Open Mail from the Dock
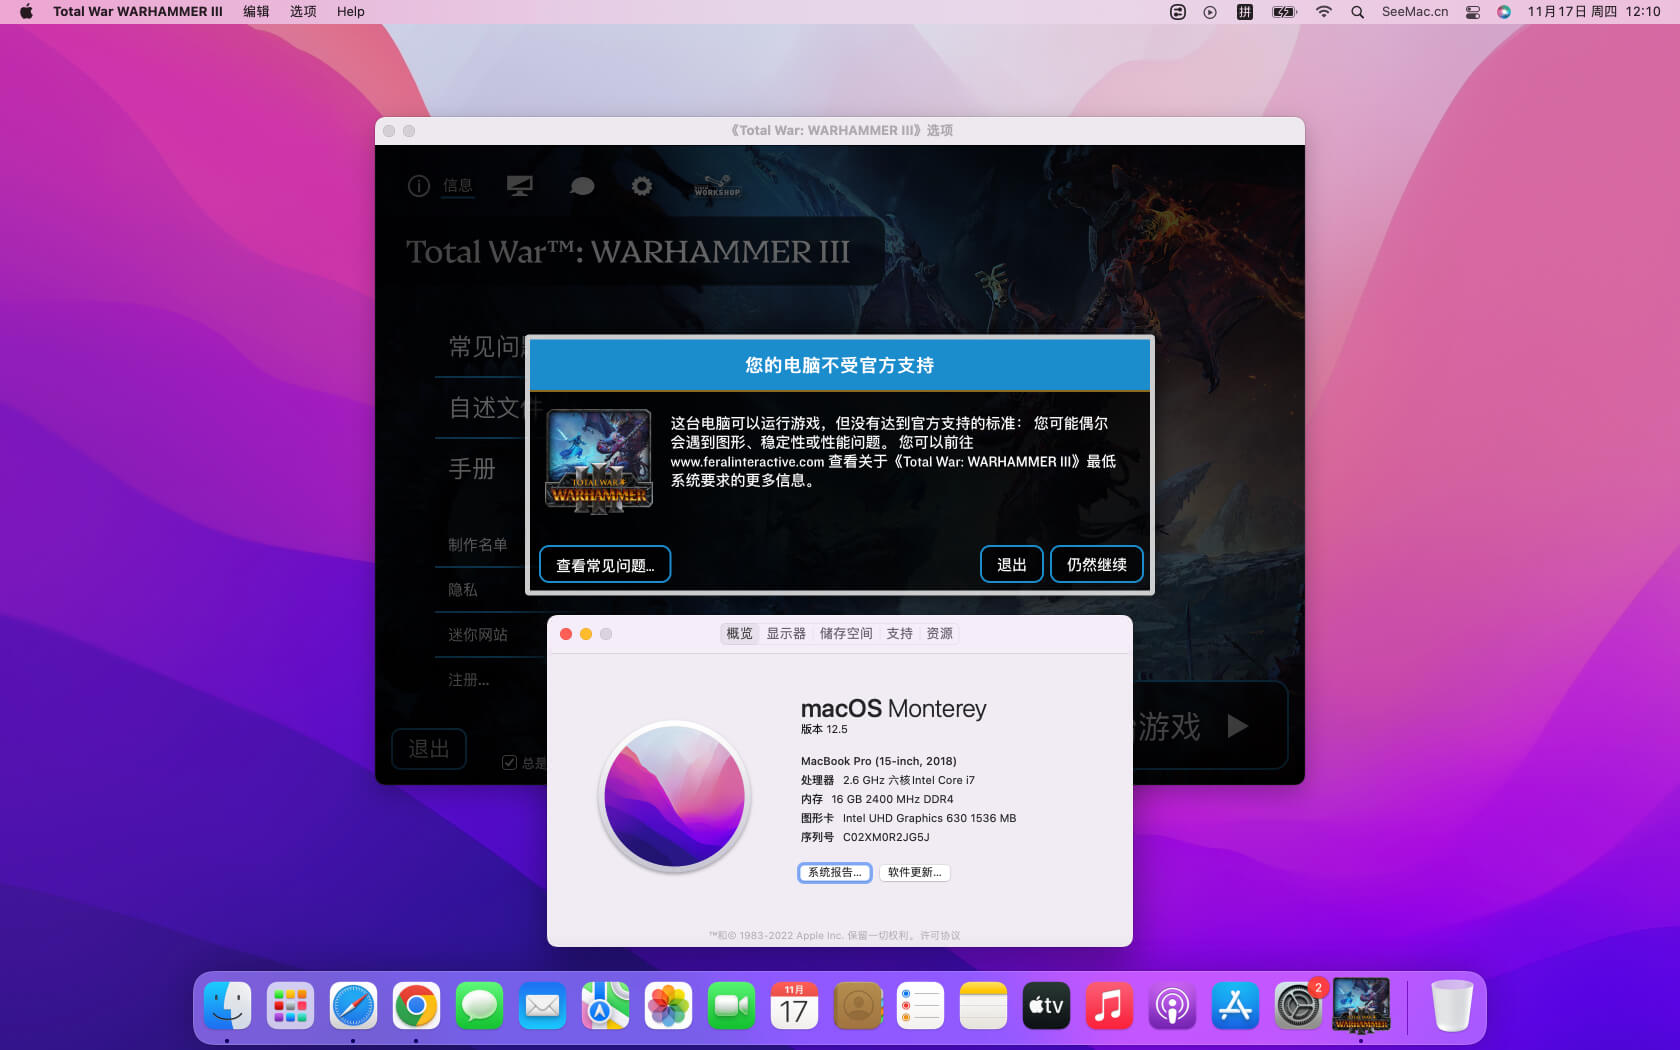 pyautogui.click(x=542, y=1006)
